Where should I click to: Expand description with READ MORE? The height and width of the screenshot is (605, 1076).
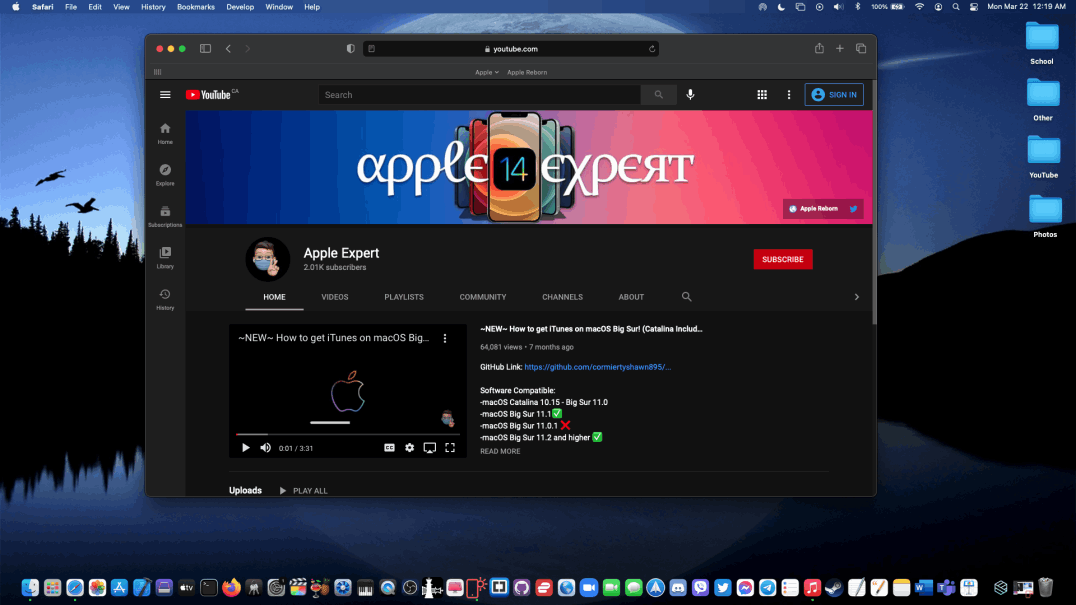click(x=500, y=451)
